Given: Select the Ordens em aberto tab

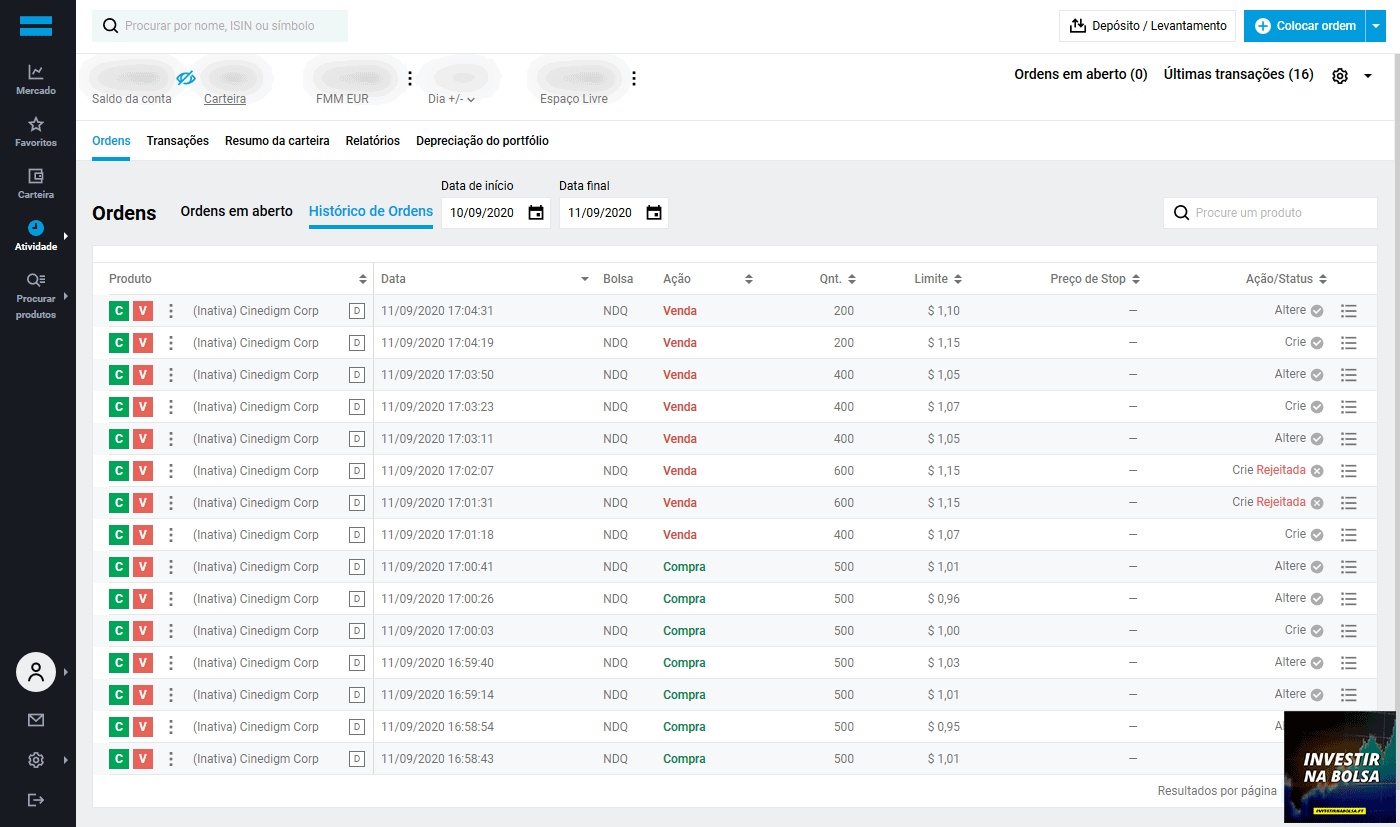Looking at the screenshot, I should click(236, 211).
